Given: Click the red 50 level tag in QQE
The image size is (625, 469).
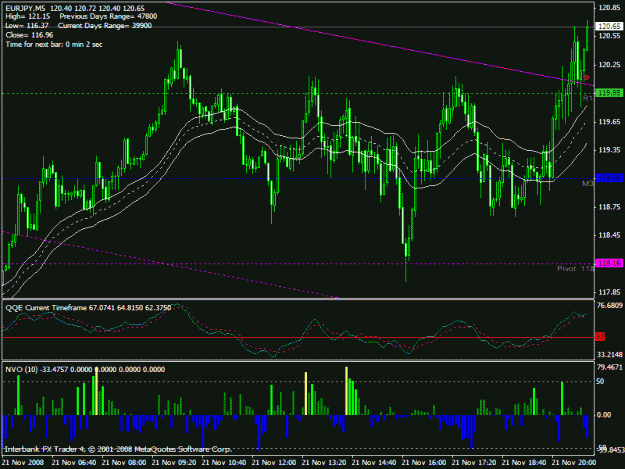Looking at the screenshot, I should [x=600, y=337].
